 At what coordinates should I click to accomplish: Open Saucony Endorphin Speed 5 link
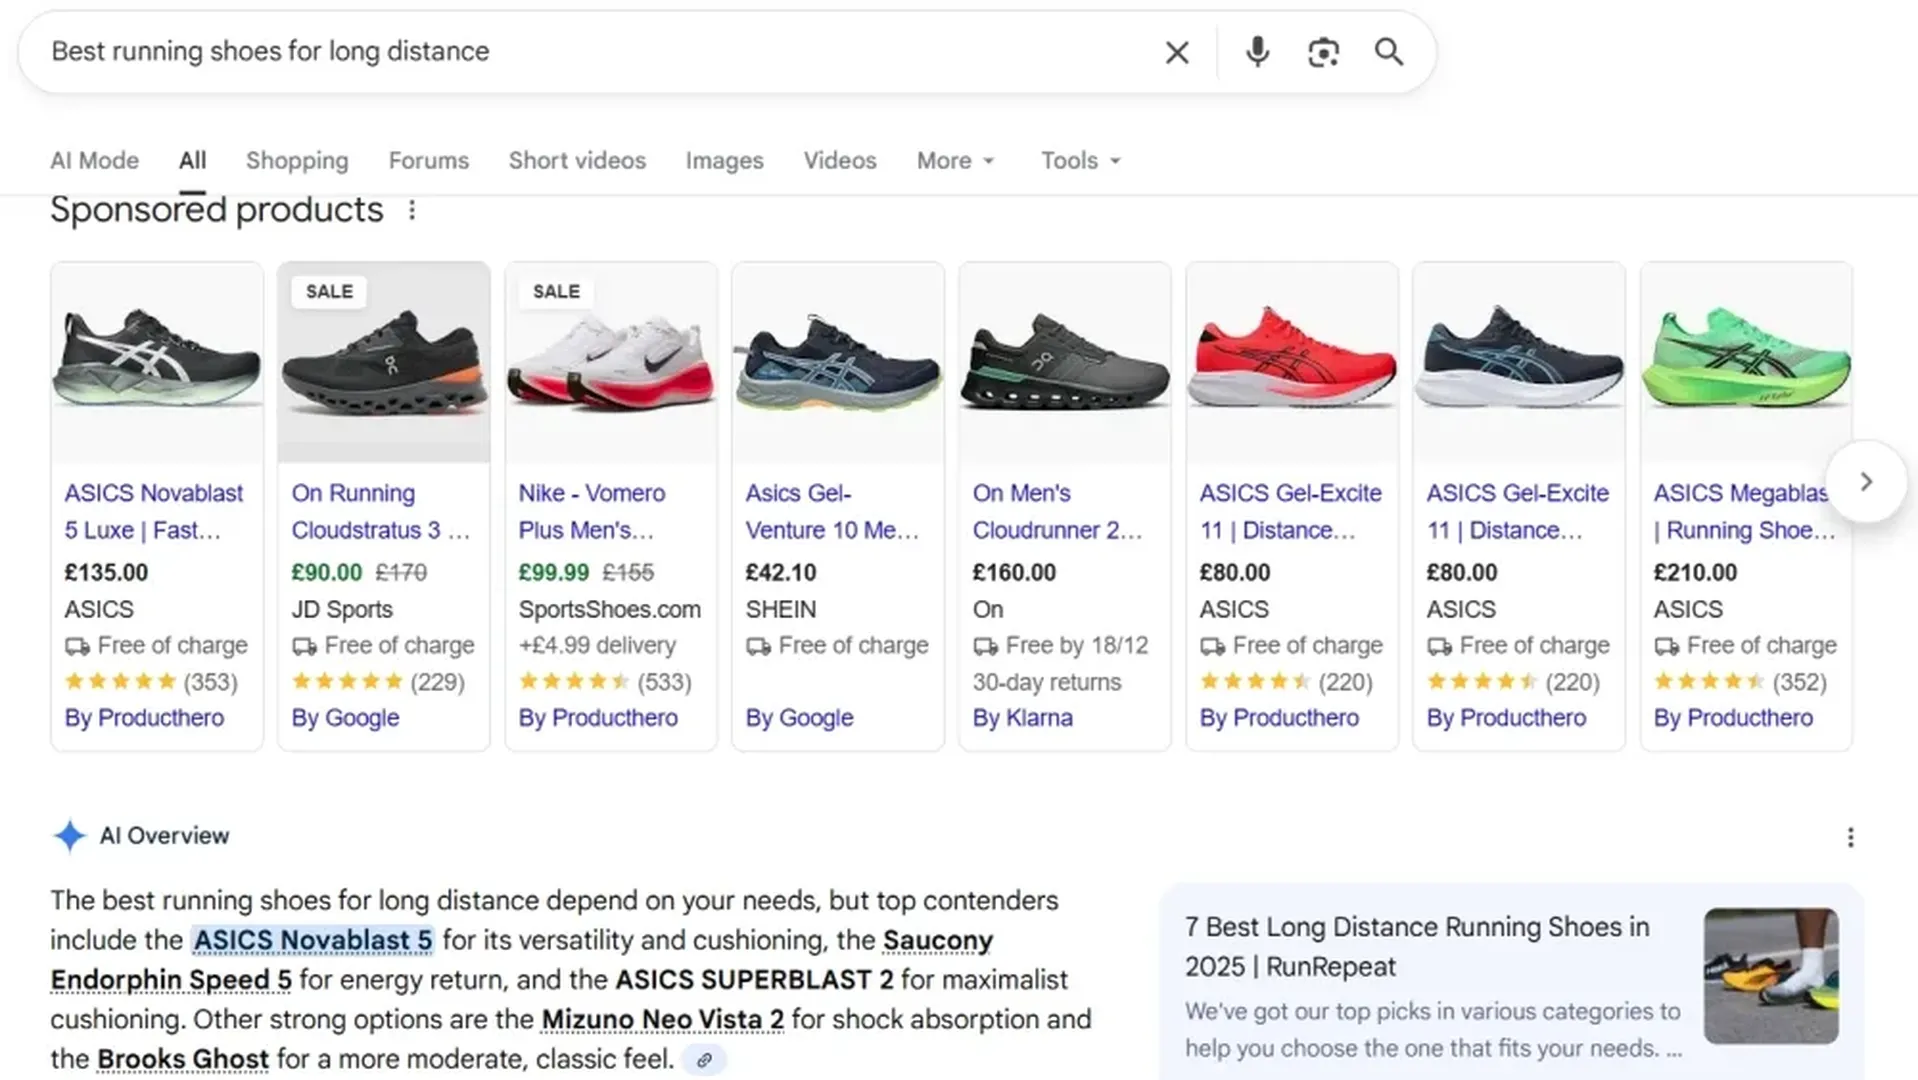pyautogui.click(x=171, y=980)
